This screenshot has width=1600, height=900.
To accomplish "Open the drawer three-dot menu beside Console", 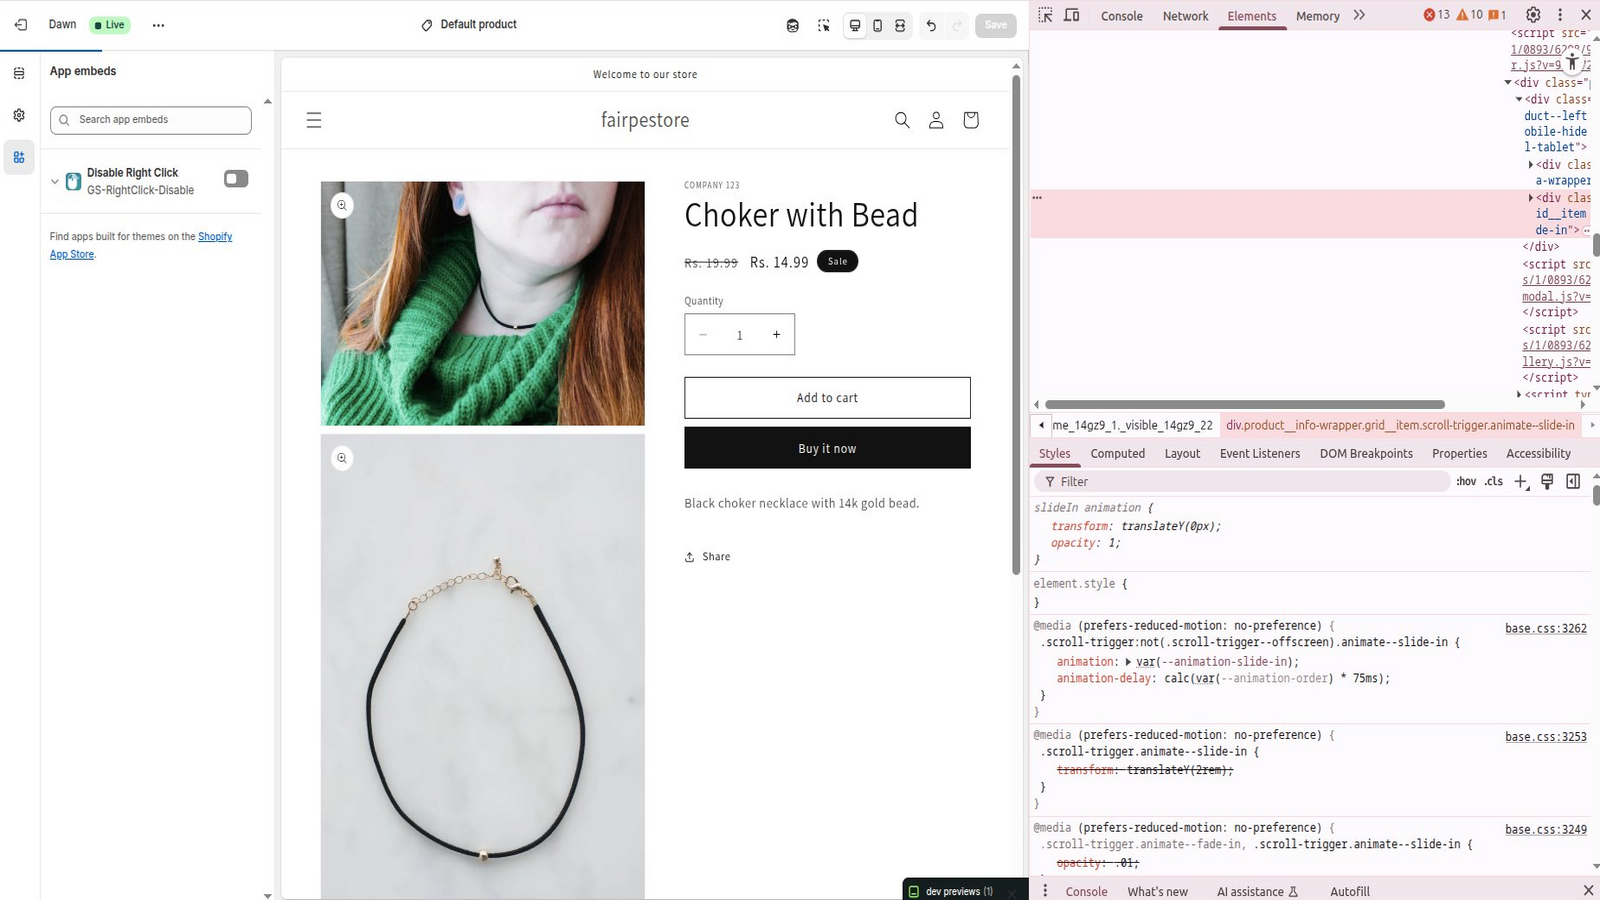I will coord(1045,891).
